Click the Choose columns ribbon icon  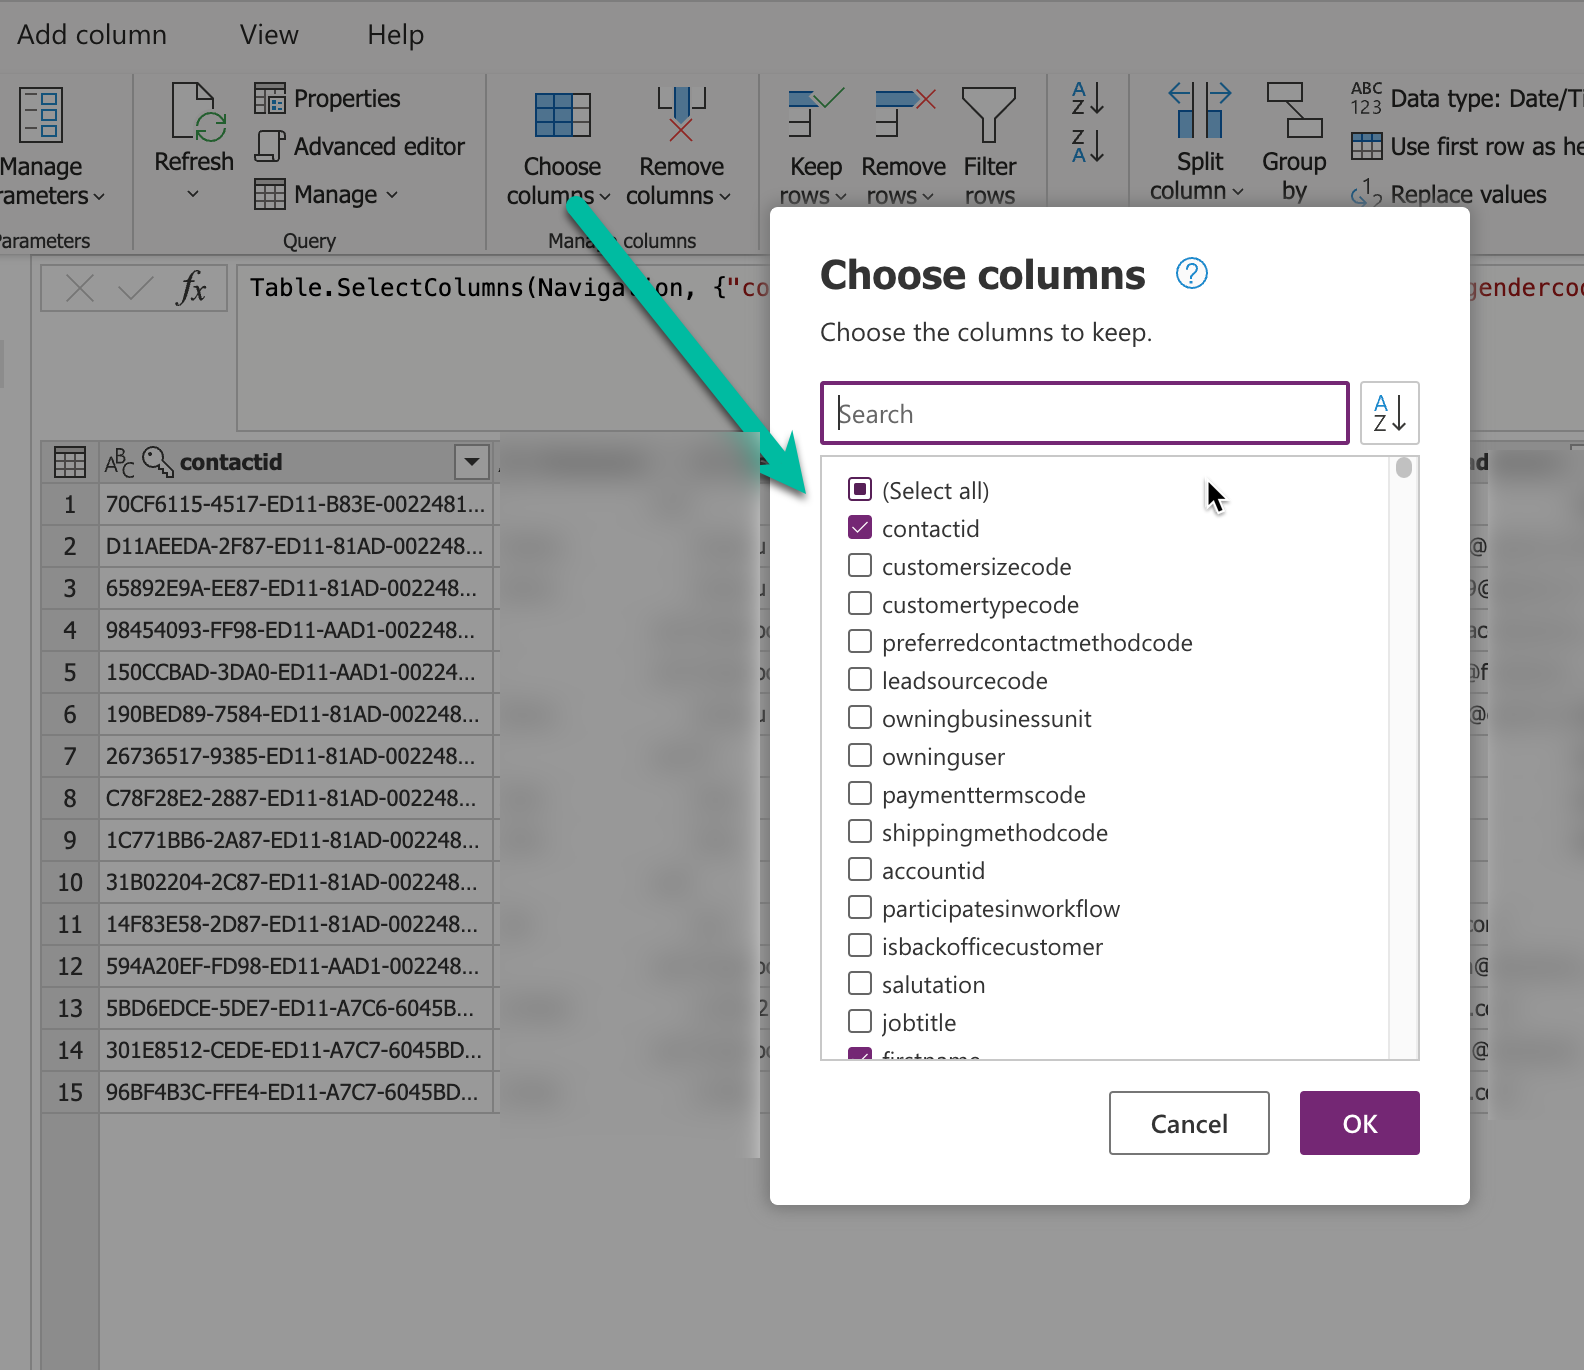pyautogui.click(x=562, y=115)
